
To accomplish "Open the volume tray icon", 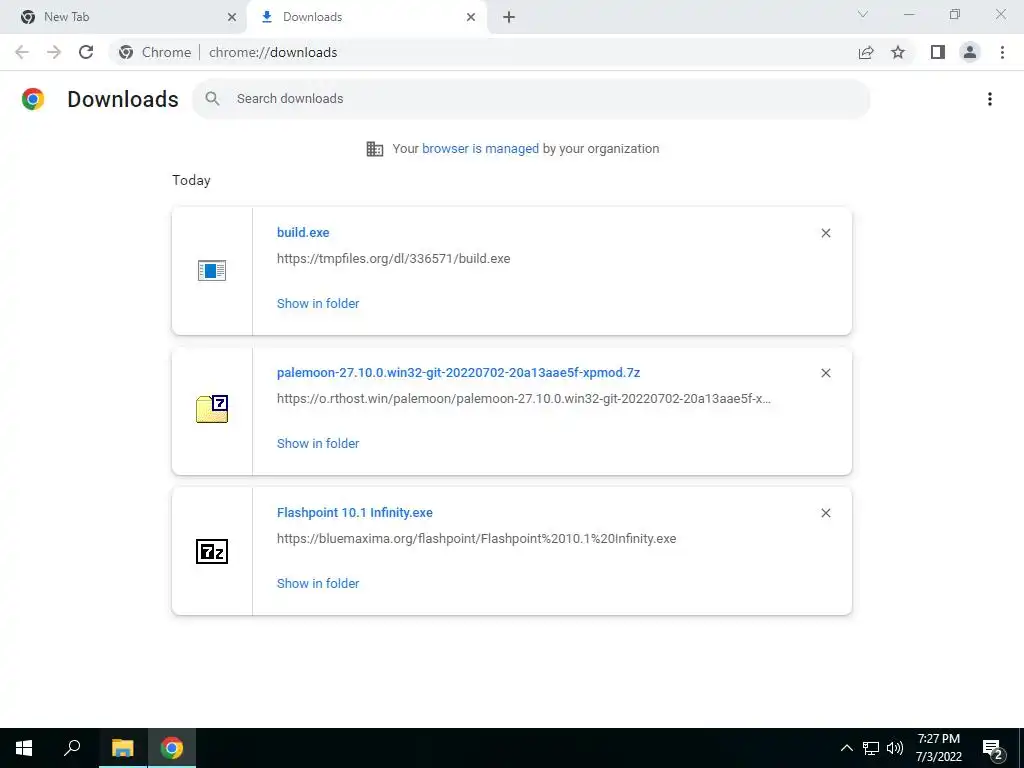I will (x=895, y=748).
